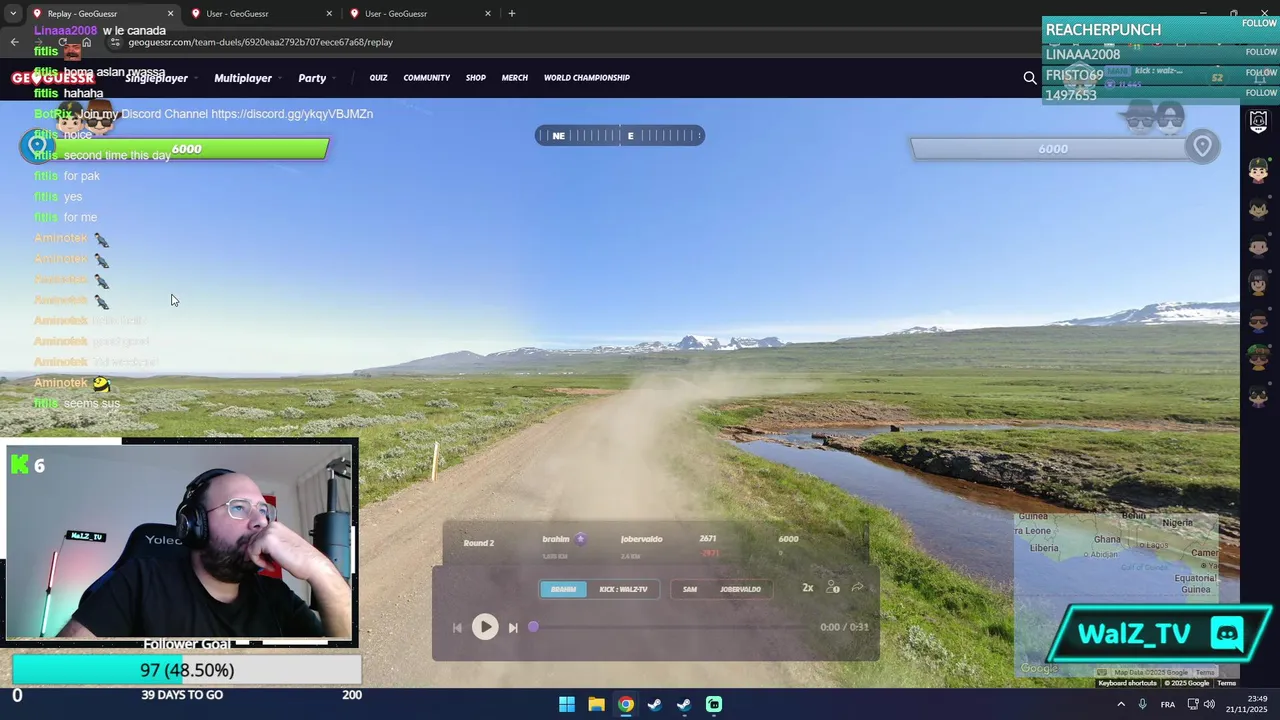Switch replay view to SAM
This screenshot has width=1280, height=720.
tap(690, 589)
